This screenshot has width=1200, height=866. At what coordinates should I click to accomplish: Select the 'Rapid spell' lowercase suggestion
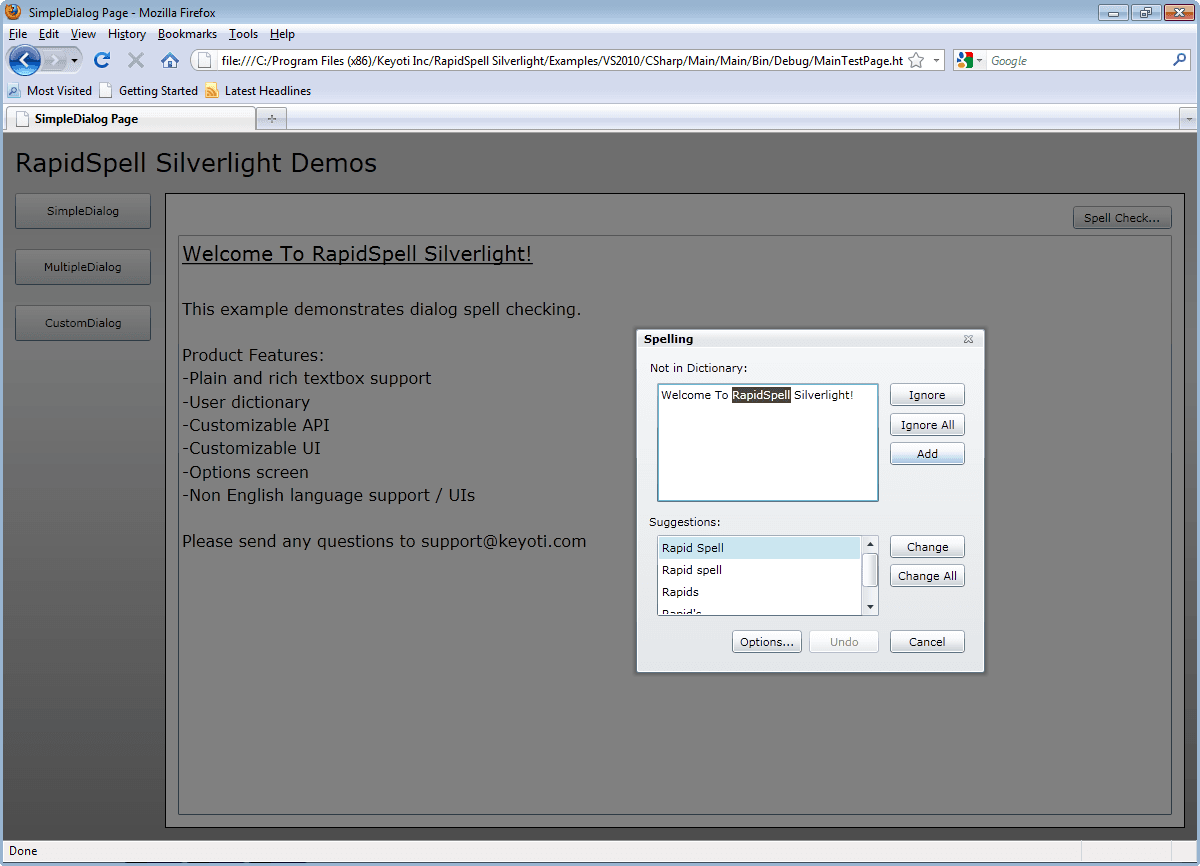pyautogui.click(x=759, y=570)
